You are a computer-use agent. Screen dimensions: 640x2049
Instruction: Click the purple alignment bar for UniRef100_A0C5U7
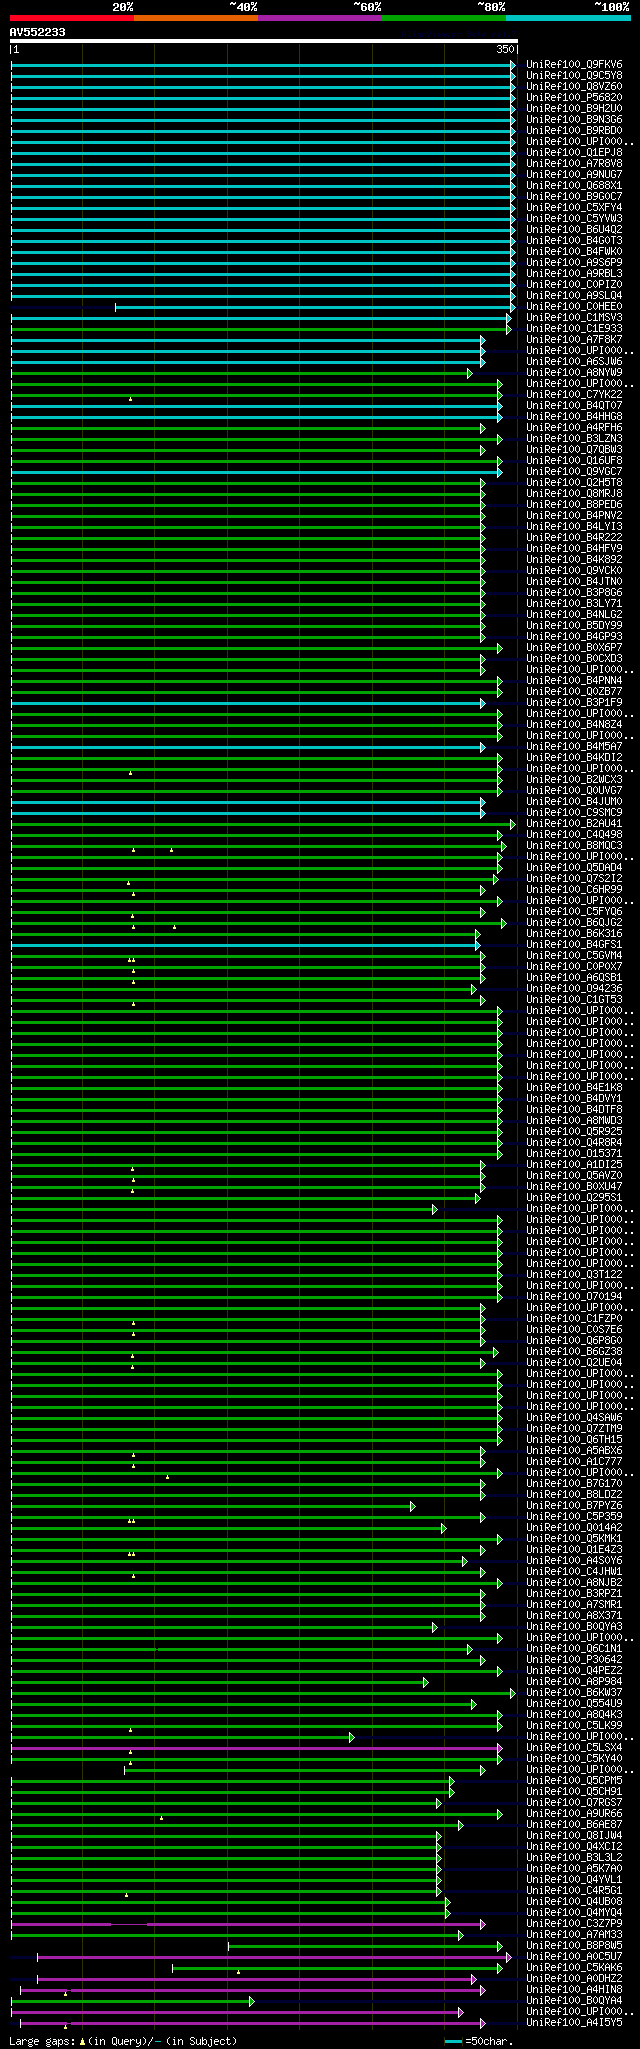pos(274,1957)
